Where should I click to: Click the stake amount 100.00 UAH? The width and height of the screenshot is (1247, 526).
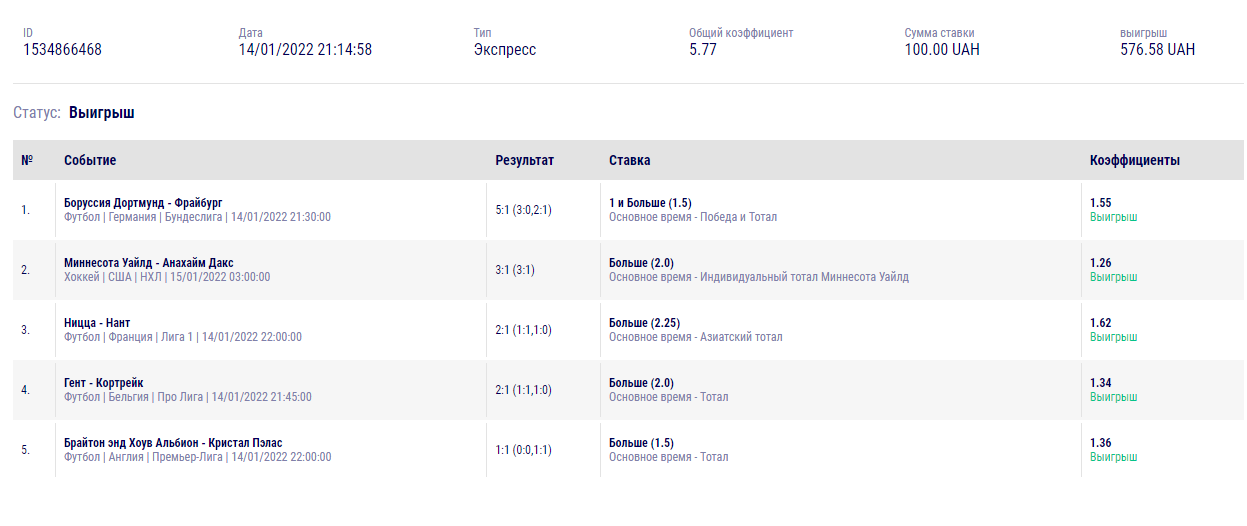(x=942, y=50)
